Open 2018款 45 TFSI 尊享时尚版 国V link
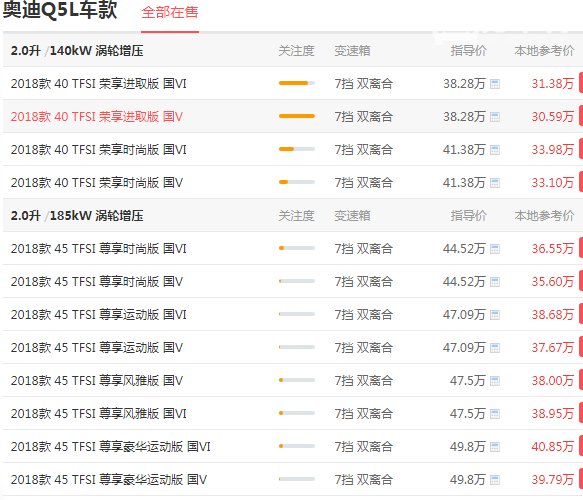This screenshot has height=500, width=583. point(97,281)
